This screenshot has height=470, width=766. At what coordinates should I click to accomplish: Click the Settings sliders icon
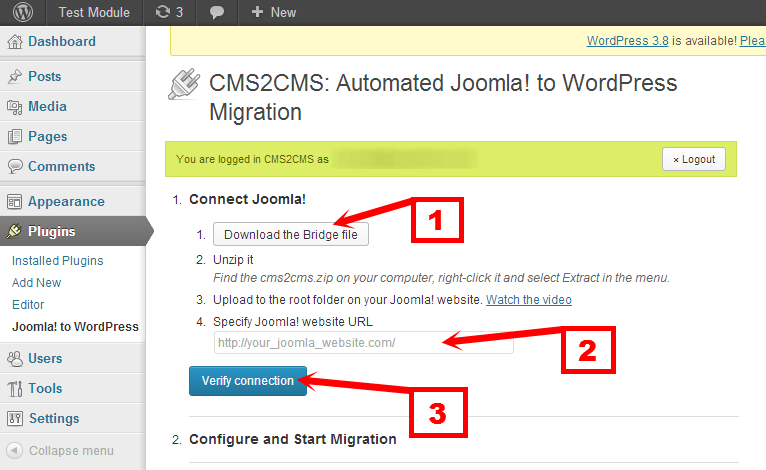15,418
